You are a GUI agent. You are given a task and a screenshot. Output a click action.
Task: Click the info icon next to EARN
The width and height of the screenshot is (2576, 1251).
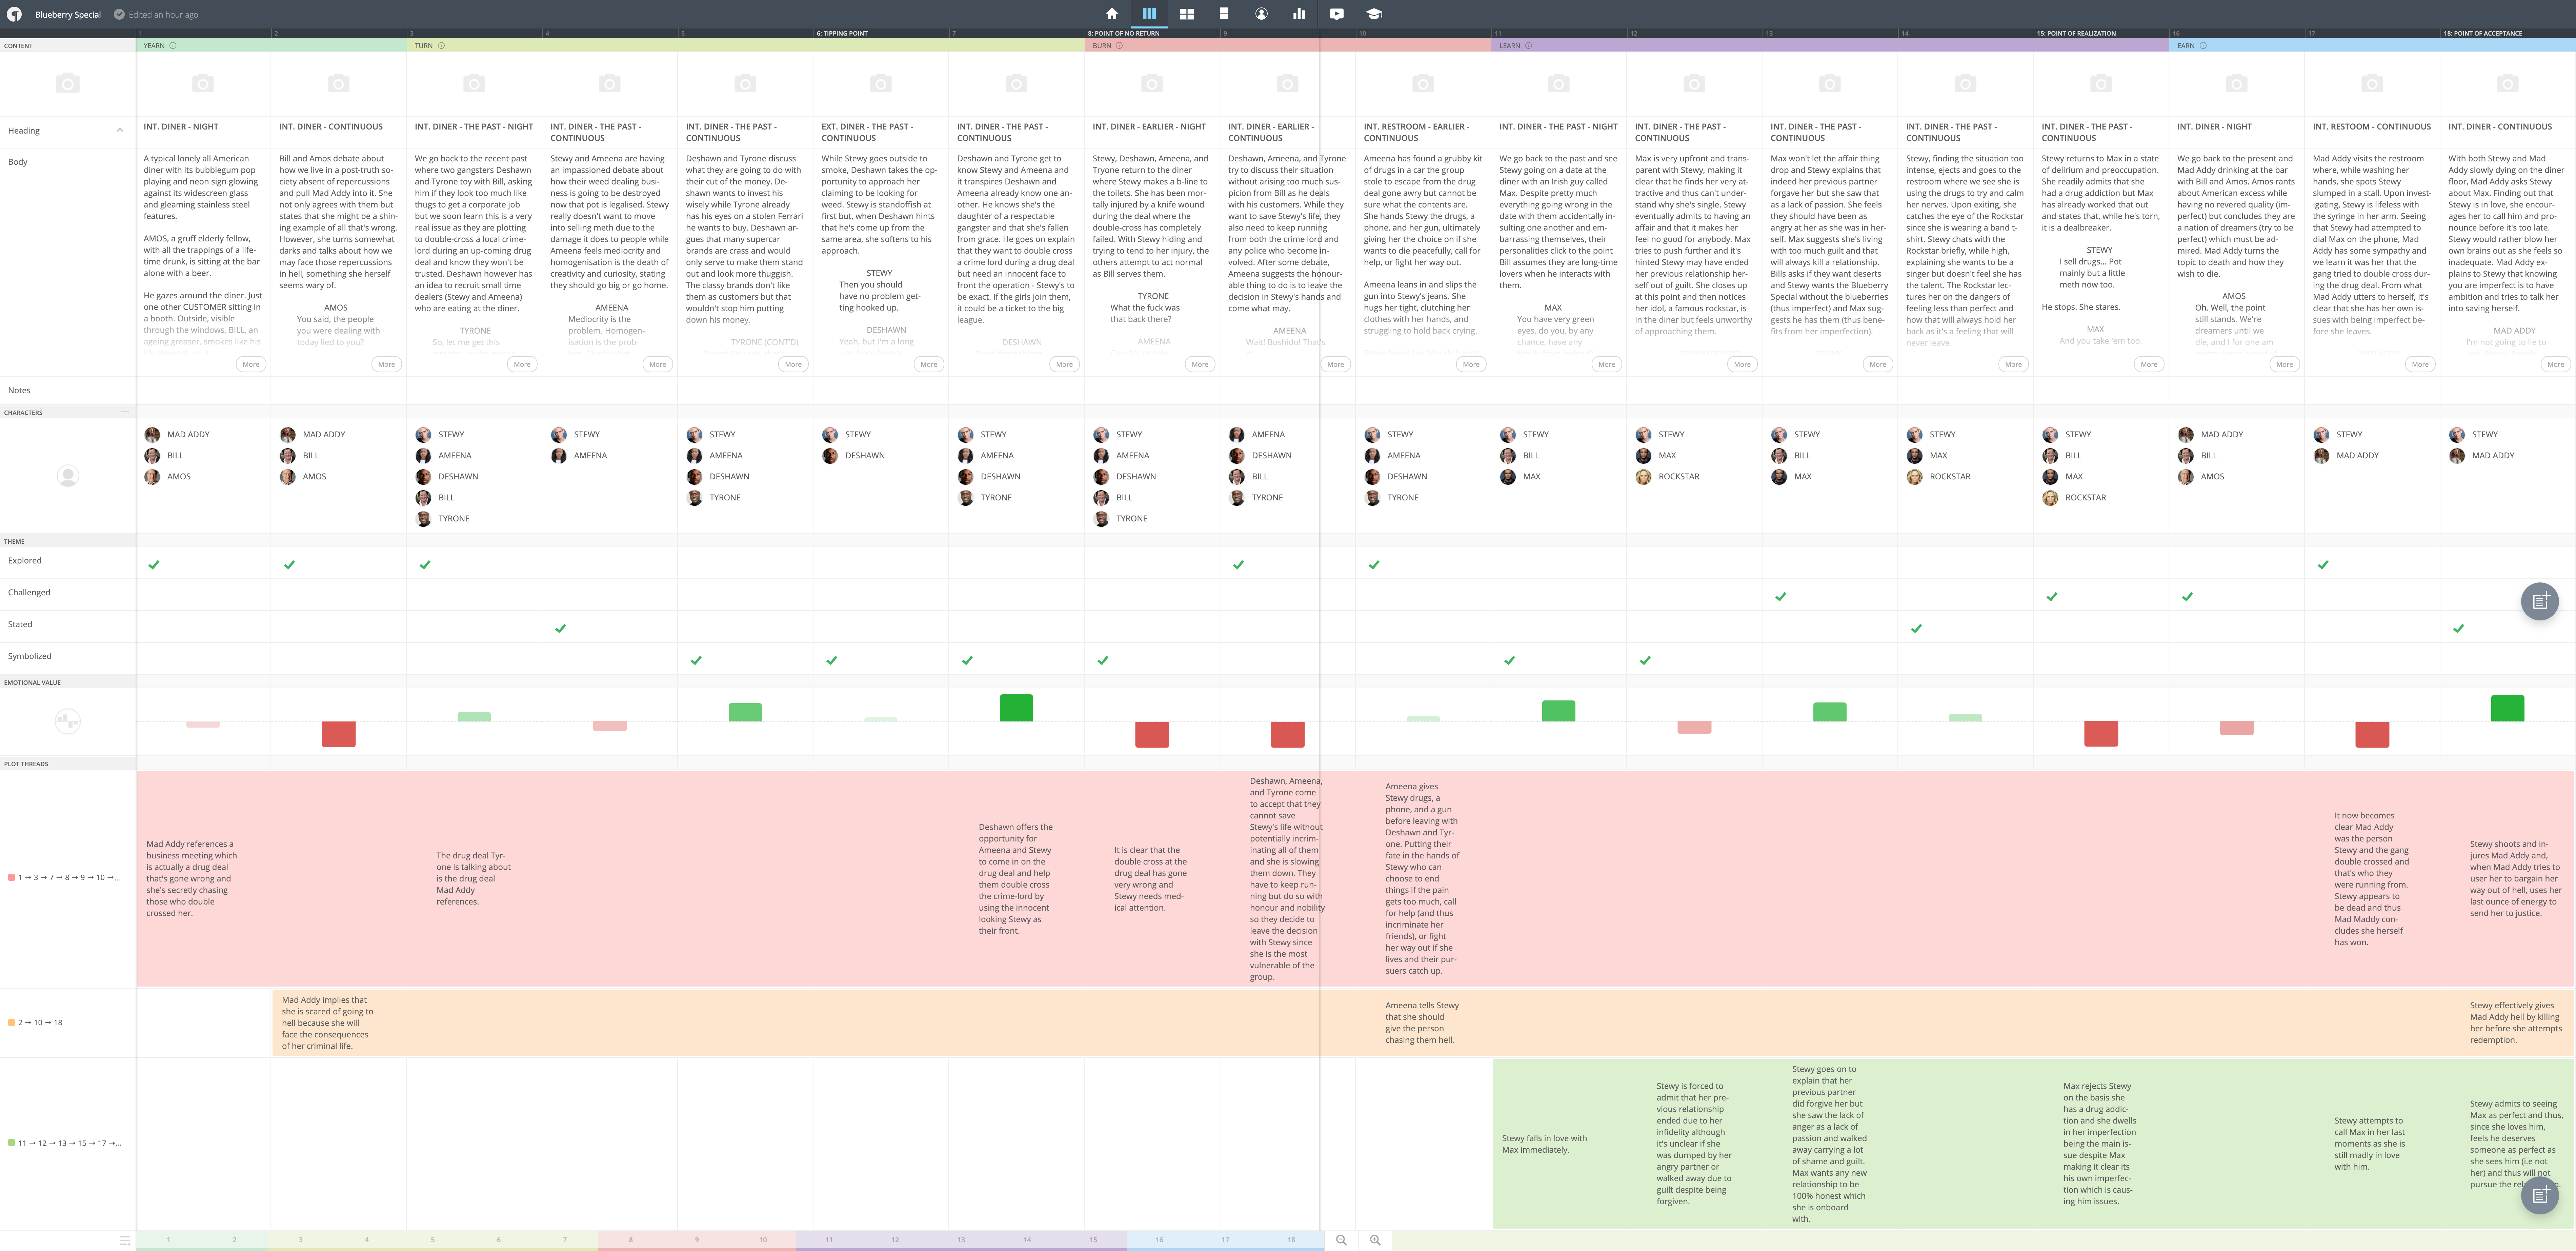pos(2203,45)
